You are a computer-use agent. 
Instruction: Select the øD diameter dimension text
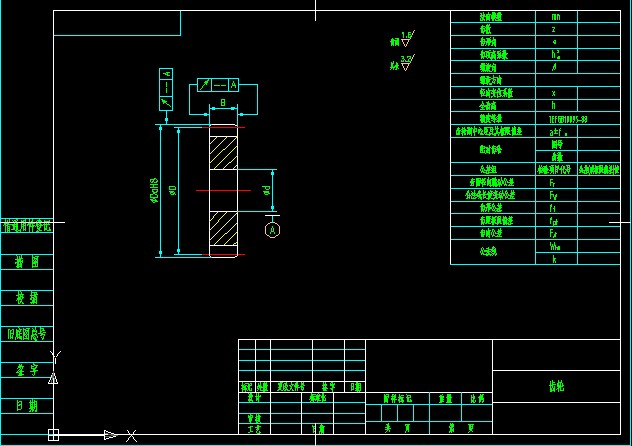point(173,190)
